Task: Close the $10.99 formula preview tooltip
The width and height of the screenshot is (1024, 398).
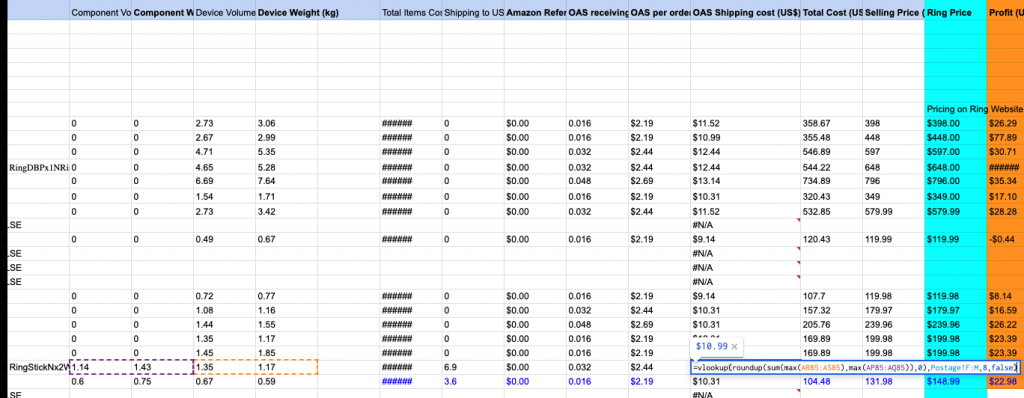Action: pos(734,347)
